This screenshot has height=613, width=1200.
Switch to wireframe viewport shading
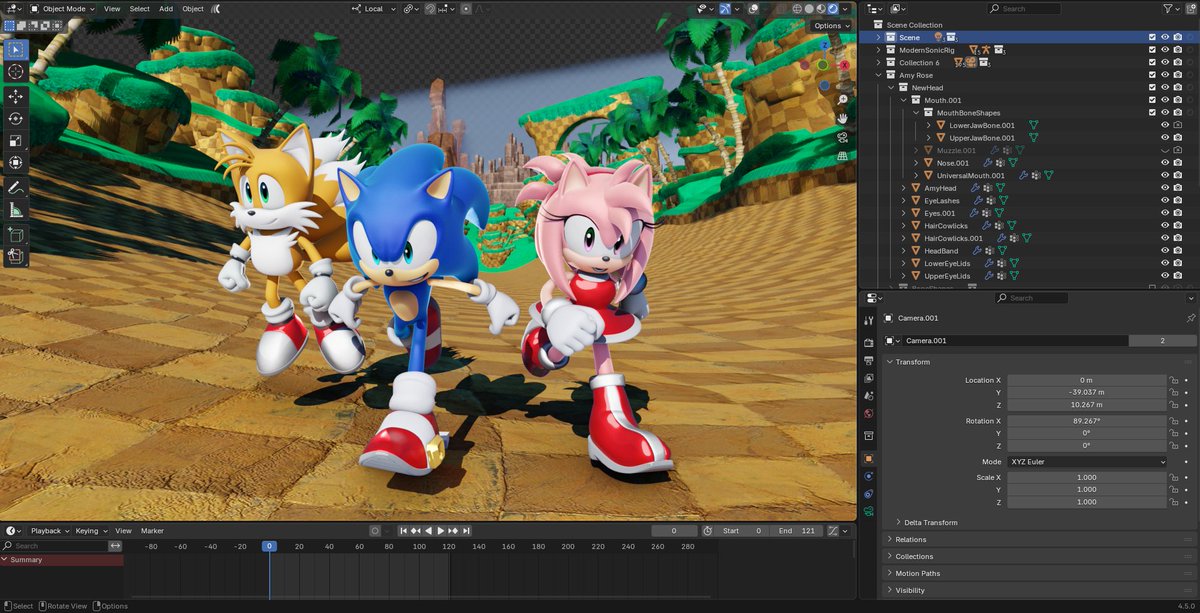pos(797,9)
